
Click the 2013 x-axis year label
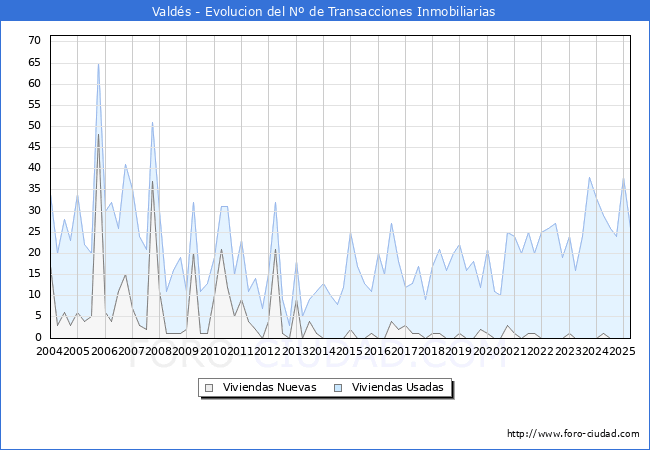295,351
